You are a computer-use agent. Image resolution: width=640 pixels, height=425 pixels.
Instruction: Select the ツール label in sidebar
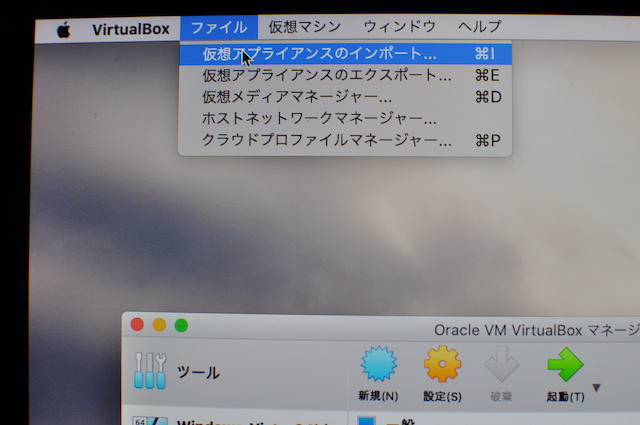[x=198, y=372]
